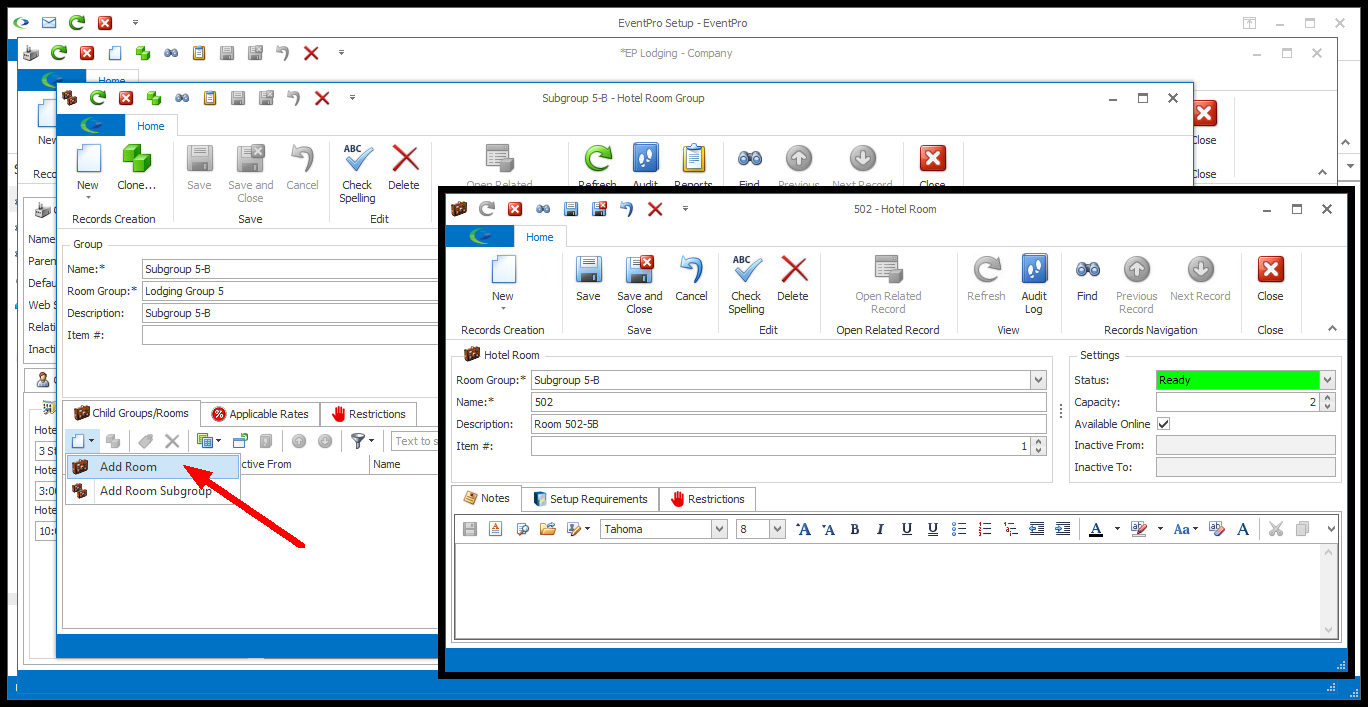Click Cancel in the Hotel Room ribbon
Image resolution: width=1368 pixels, height=707 pixels.
691,278
